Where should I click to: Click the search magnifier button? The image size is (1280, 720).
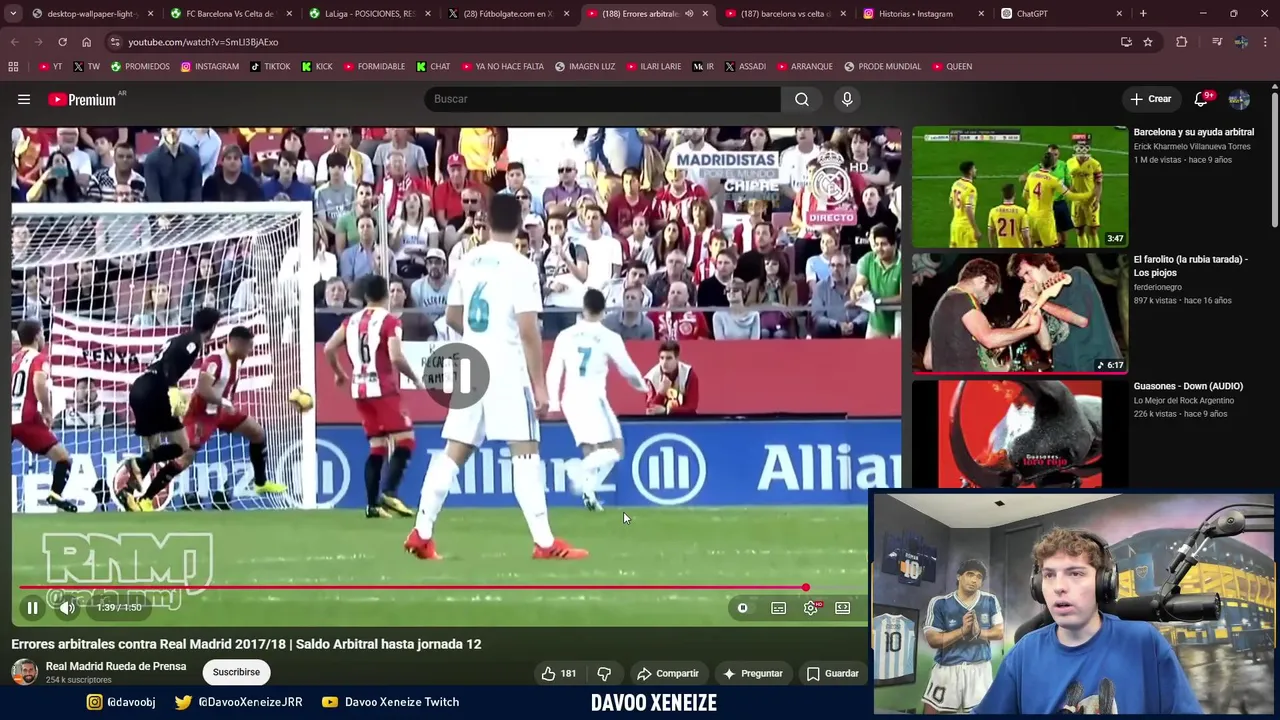(802, 99)
